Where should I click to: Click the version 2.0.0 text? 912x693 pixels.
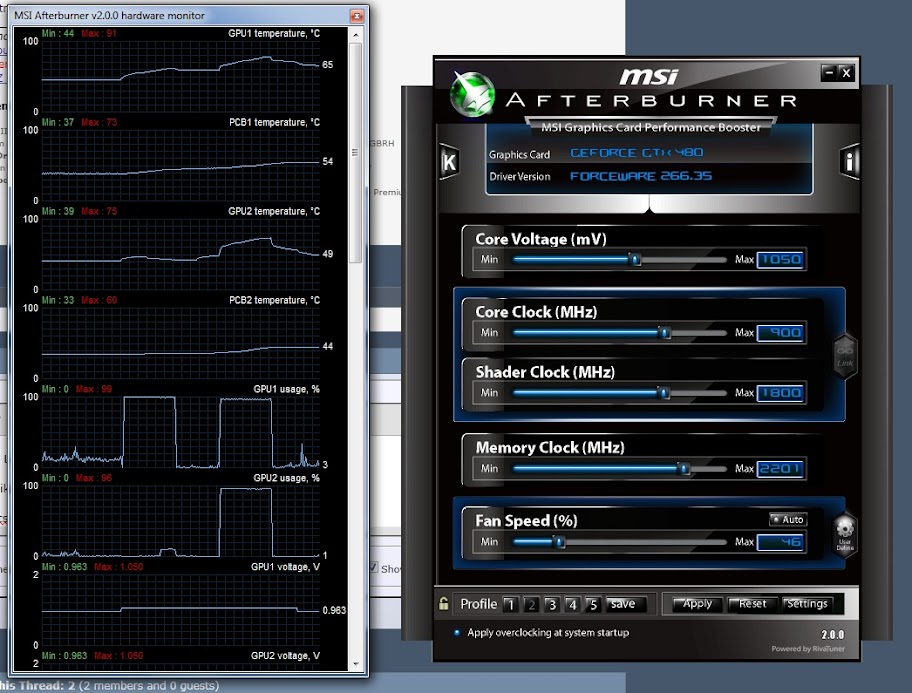(832, 635)
